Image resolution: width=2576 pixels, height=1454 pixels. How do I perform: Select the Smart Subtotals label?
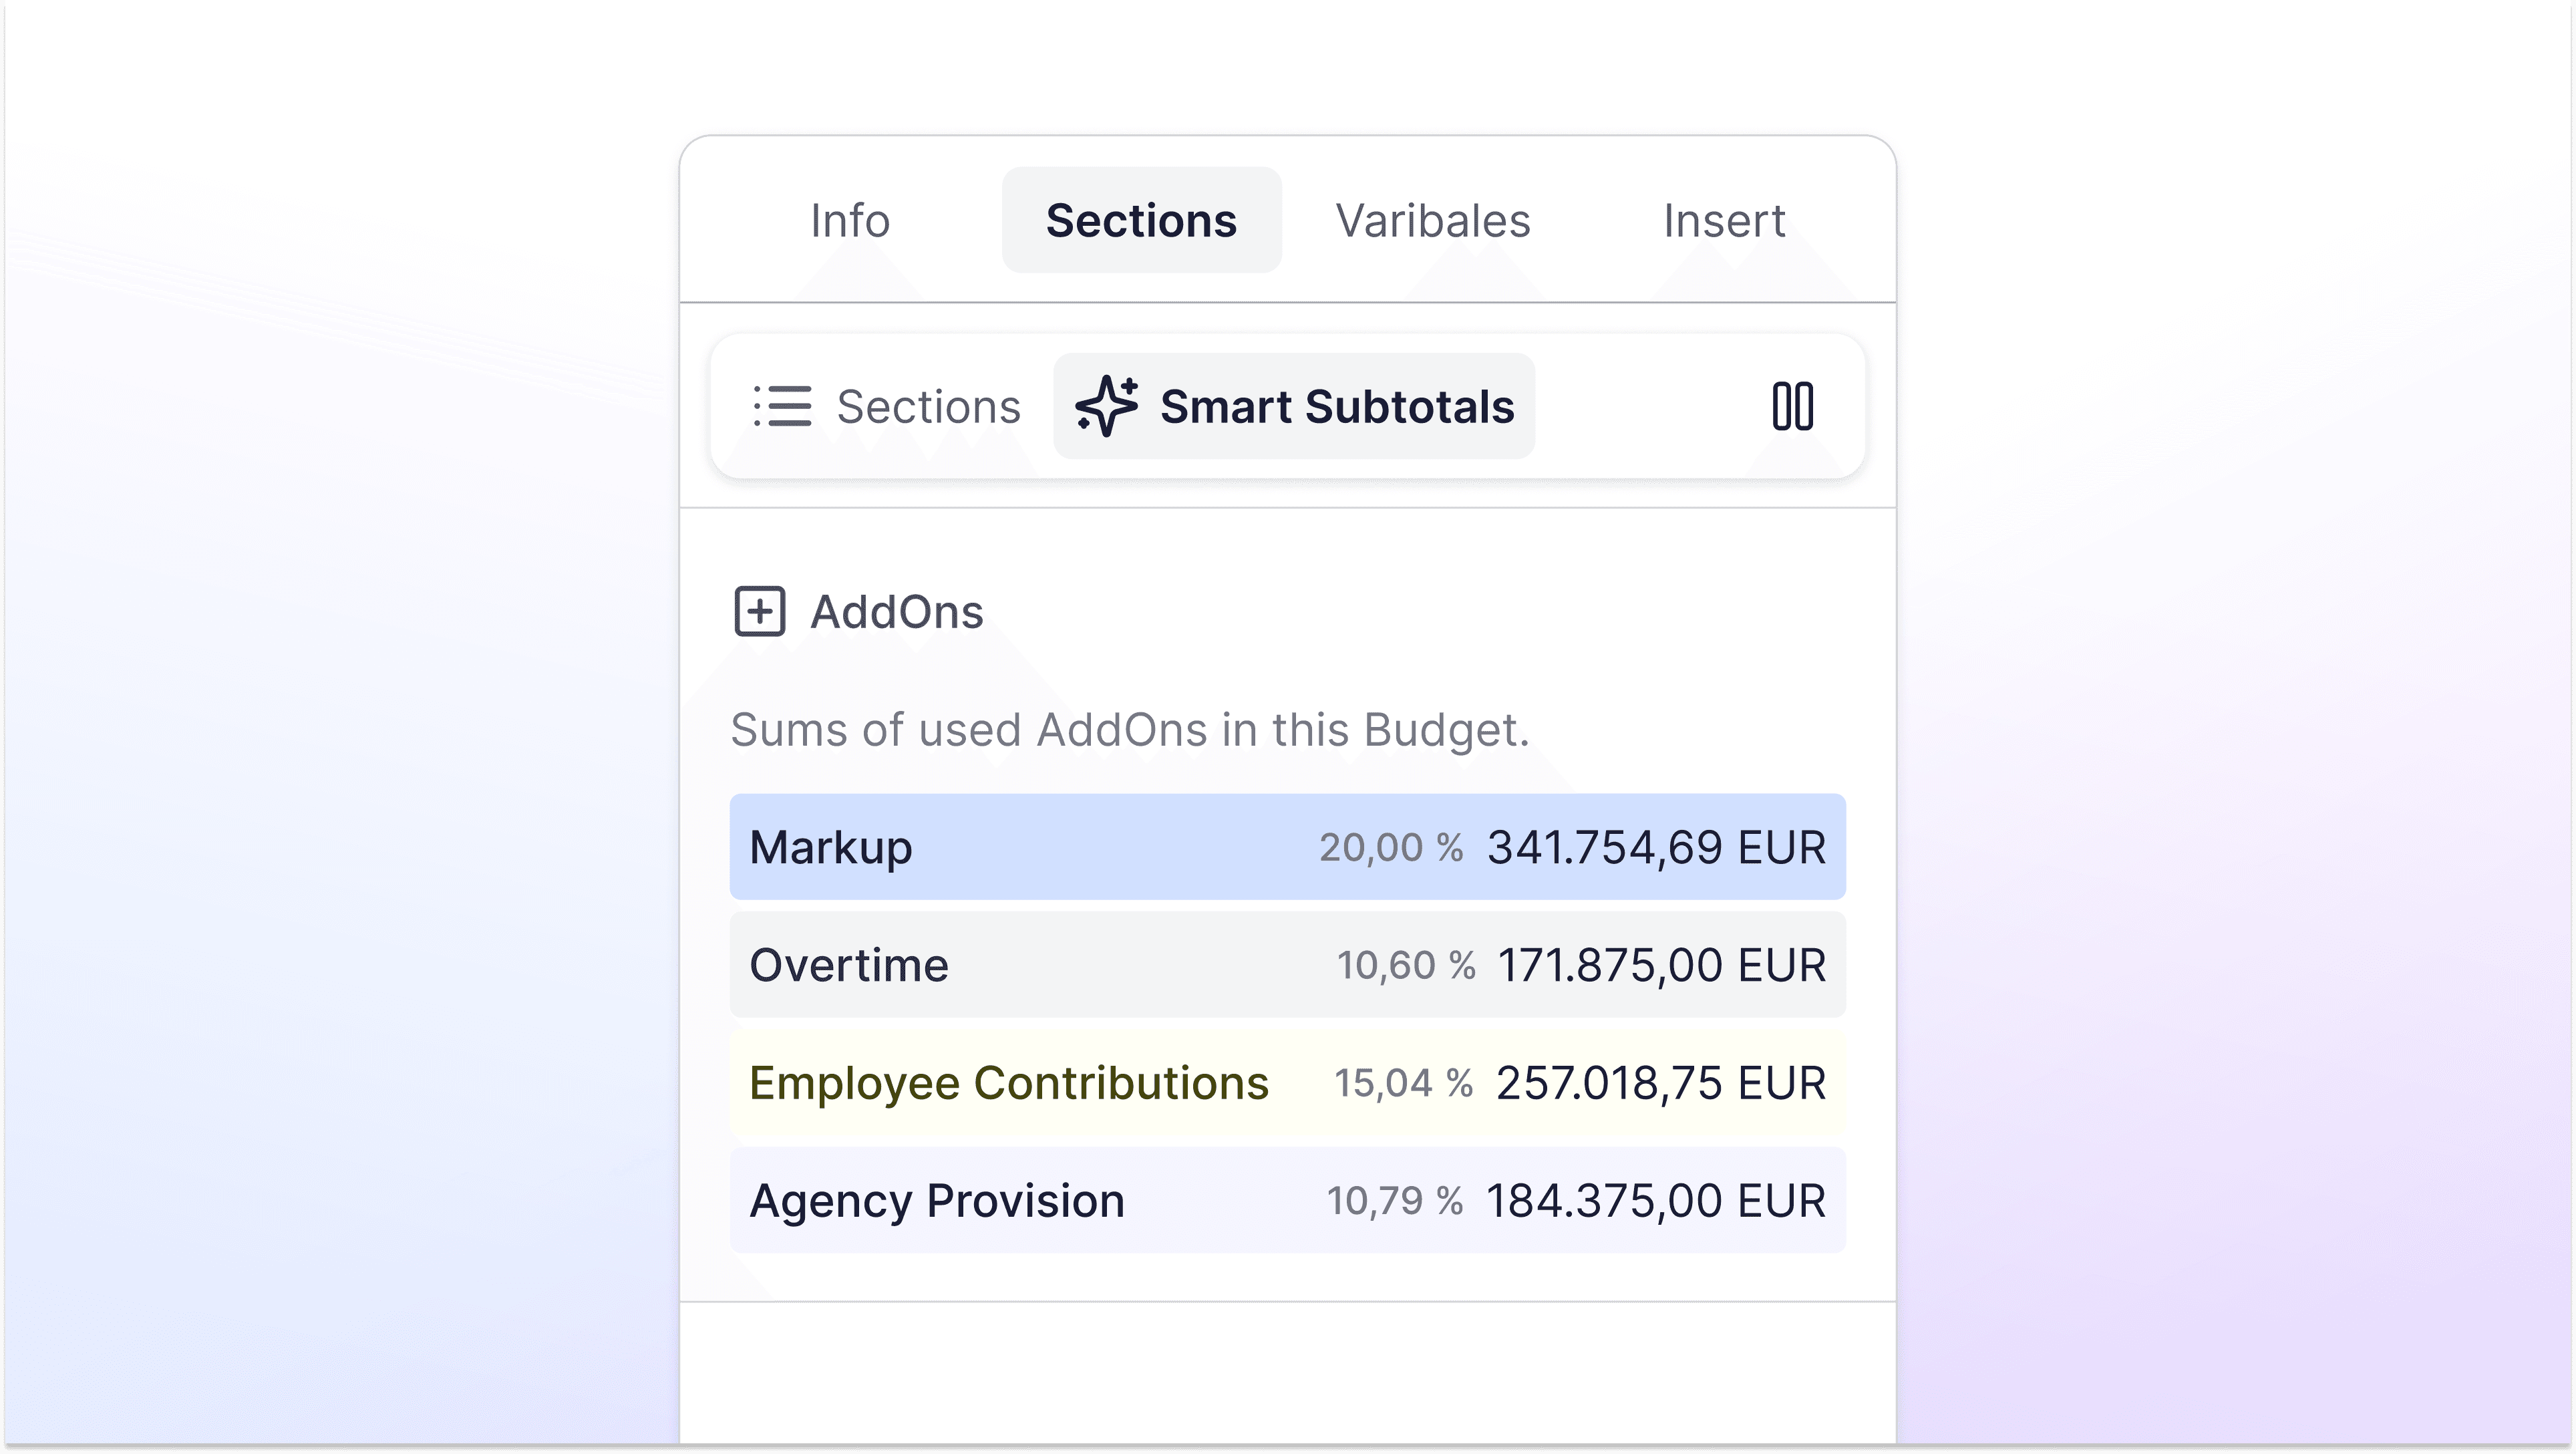point(1336,406)
